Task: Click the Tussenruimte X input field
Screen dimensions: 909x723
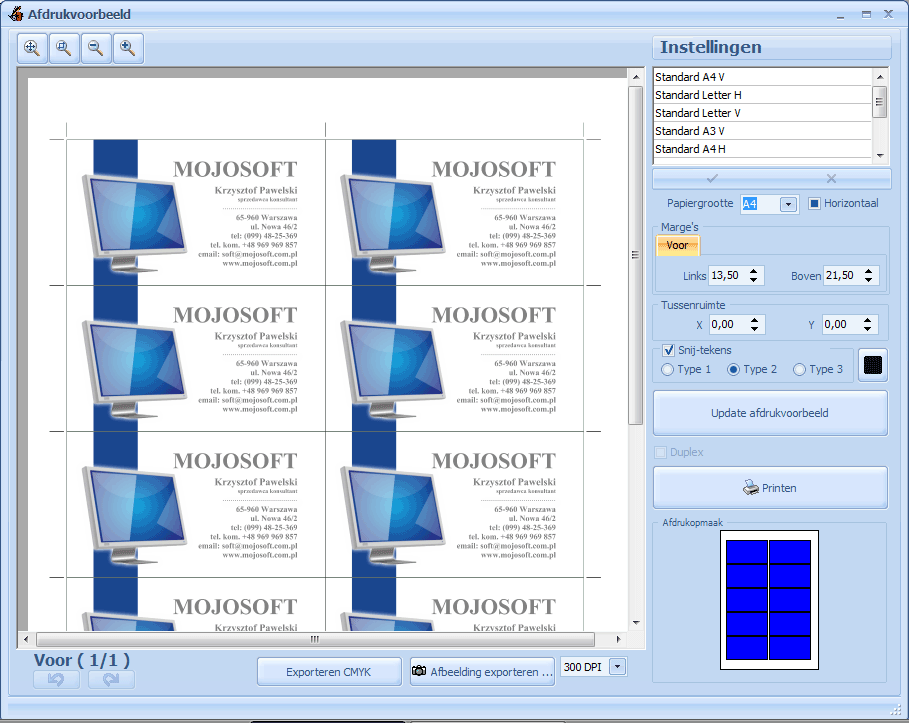Action: [729, 325]
